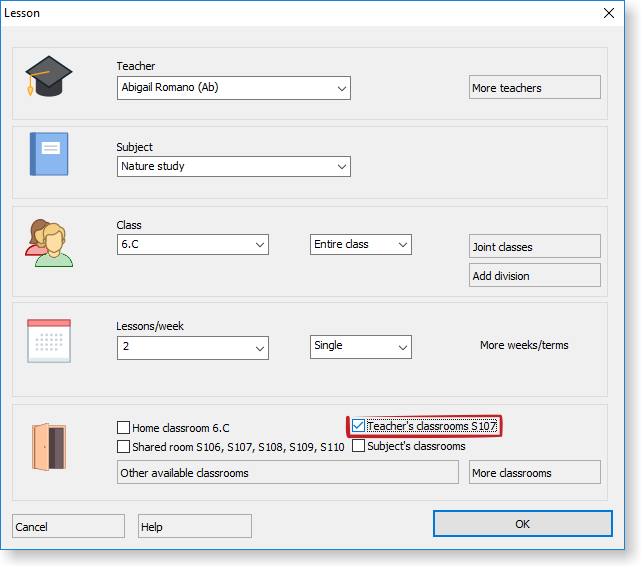Open the Class dropdown showing 6.C

pyautogui.click(x=259, y=245)
